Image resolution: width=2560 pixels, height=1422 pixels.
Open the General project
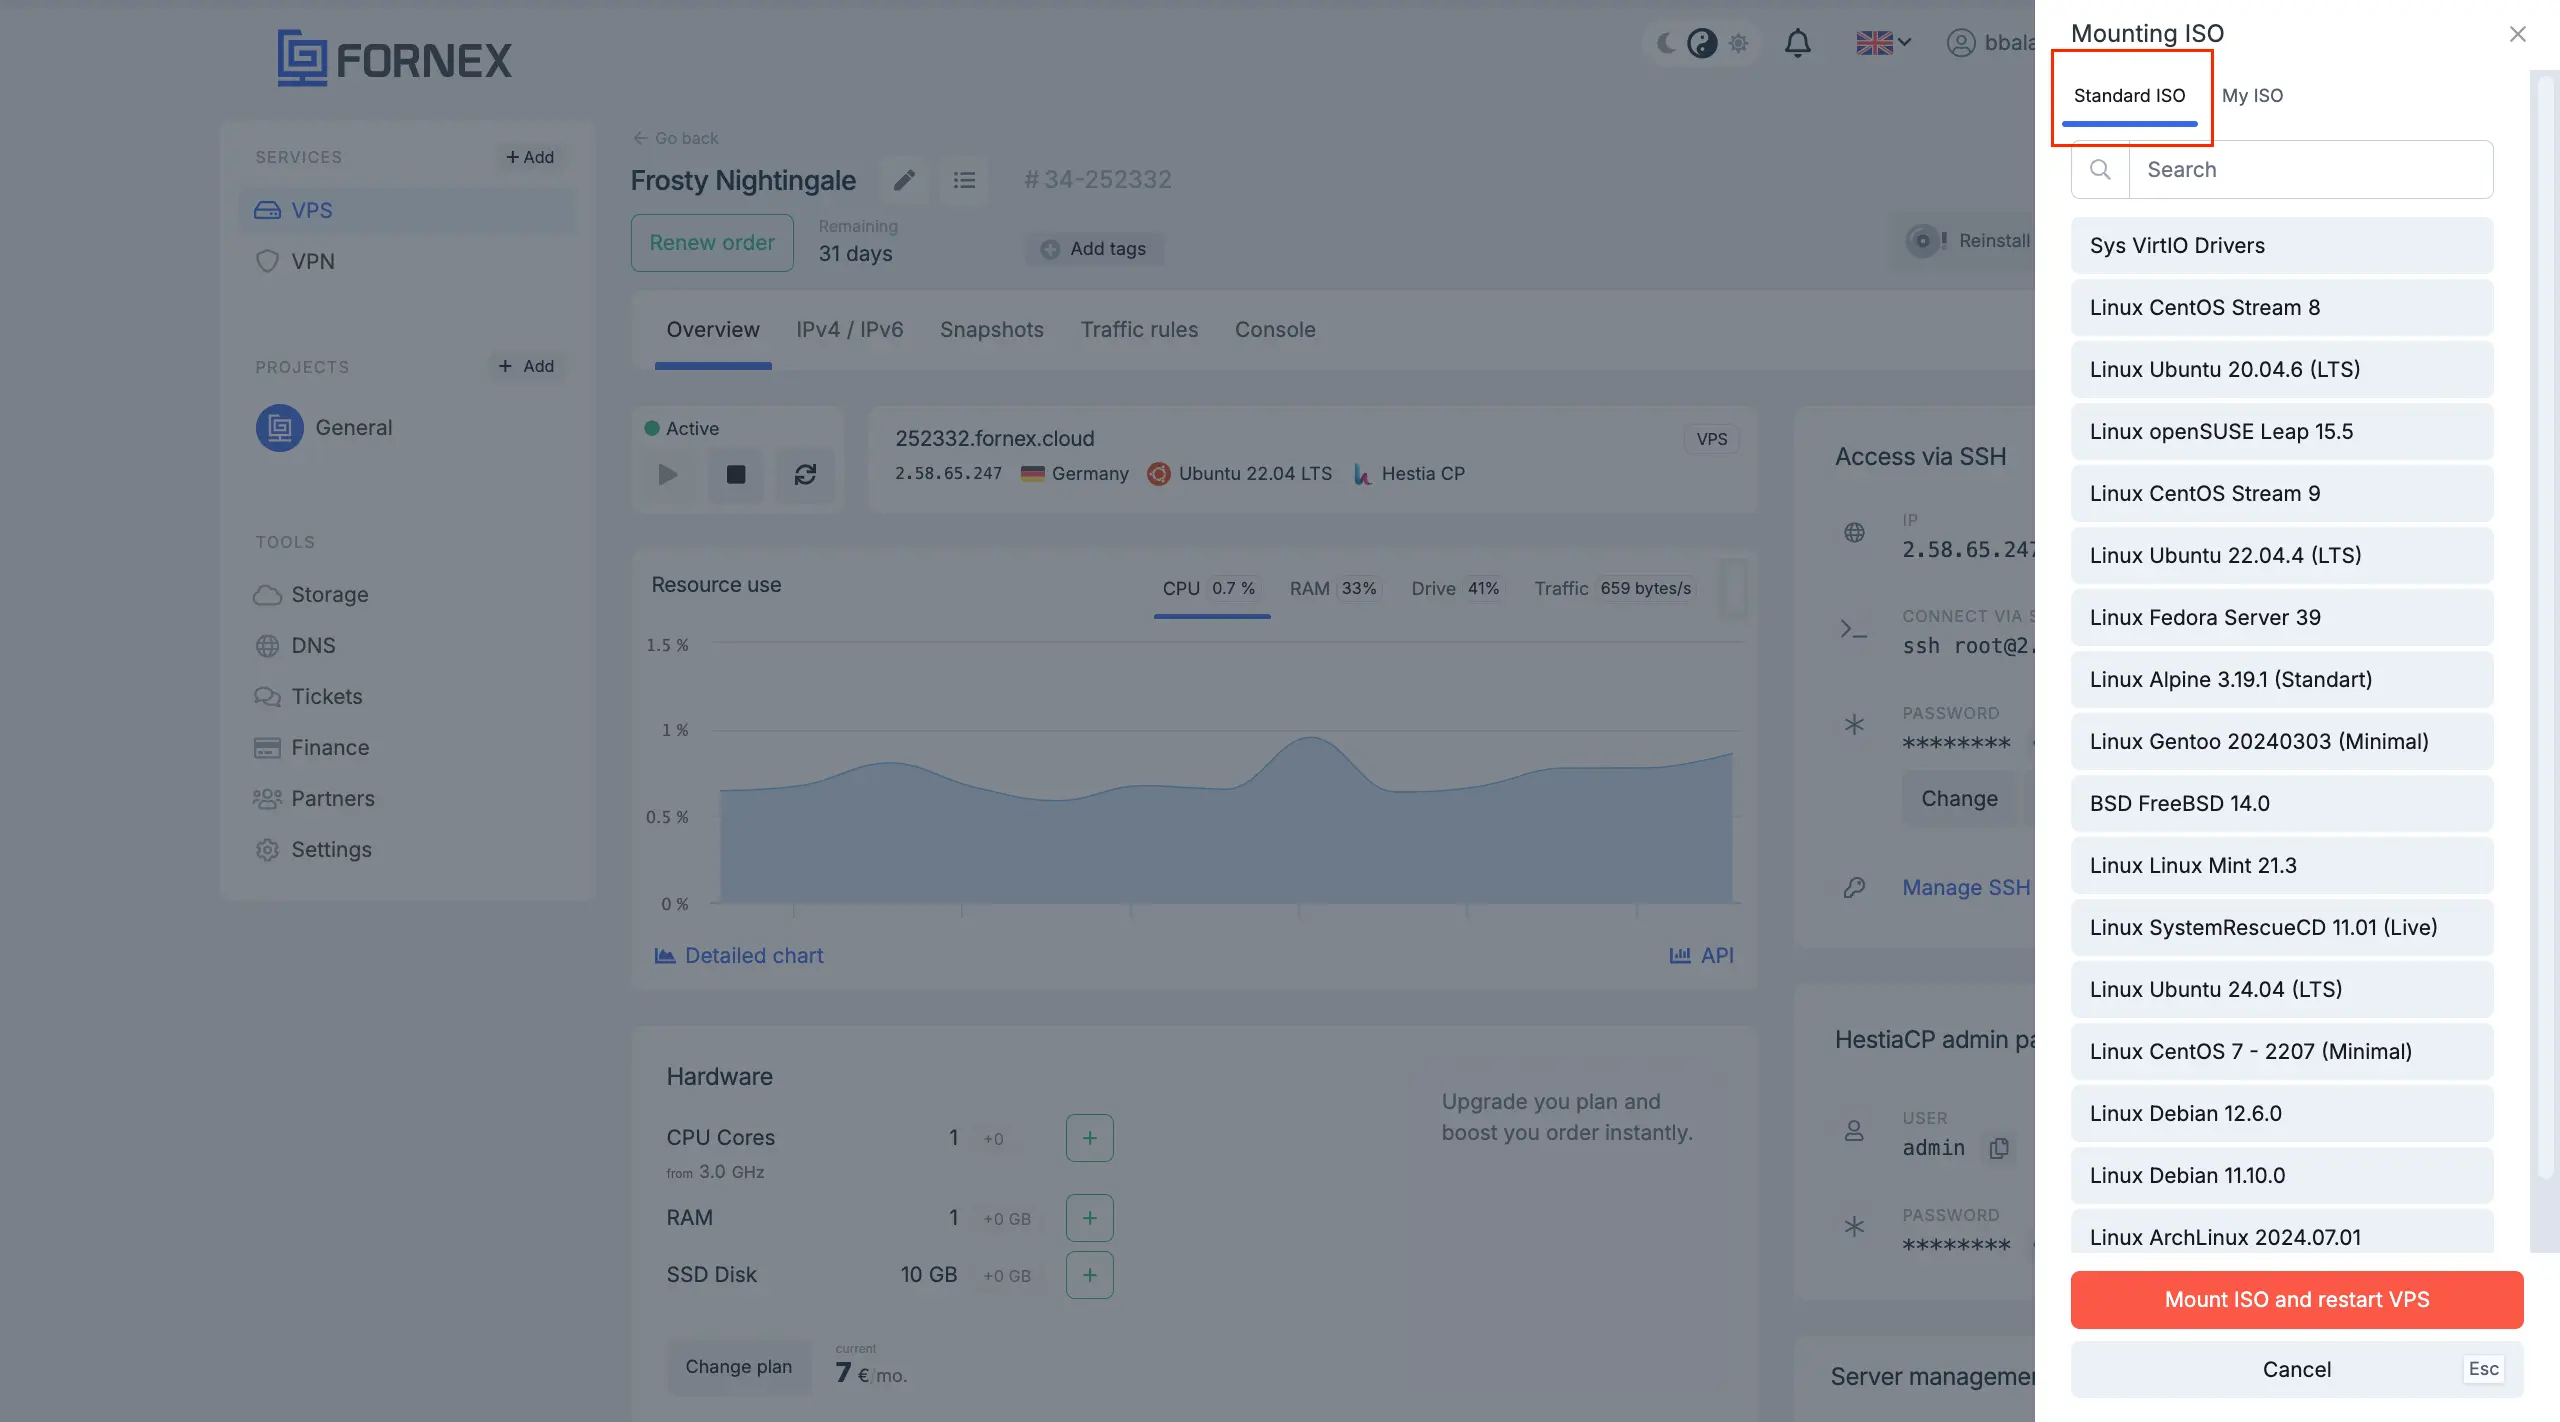pyautogui.click(x=324, y=428)
